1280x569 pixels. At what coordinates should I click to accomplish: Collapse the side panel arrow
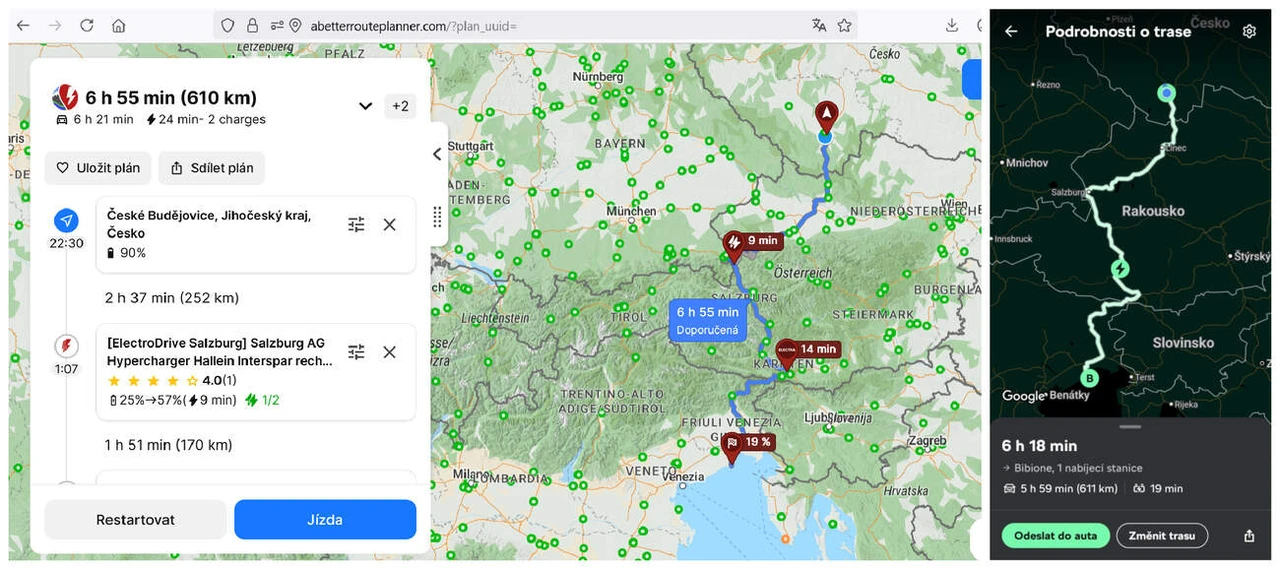tap(437, 154)
